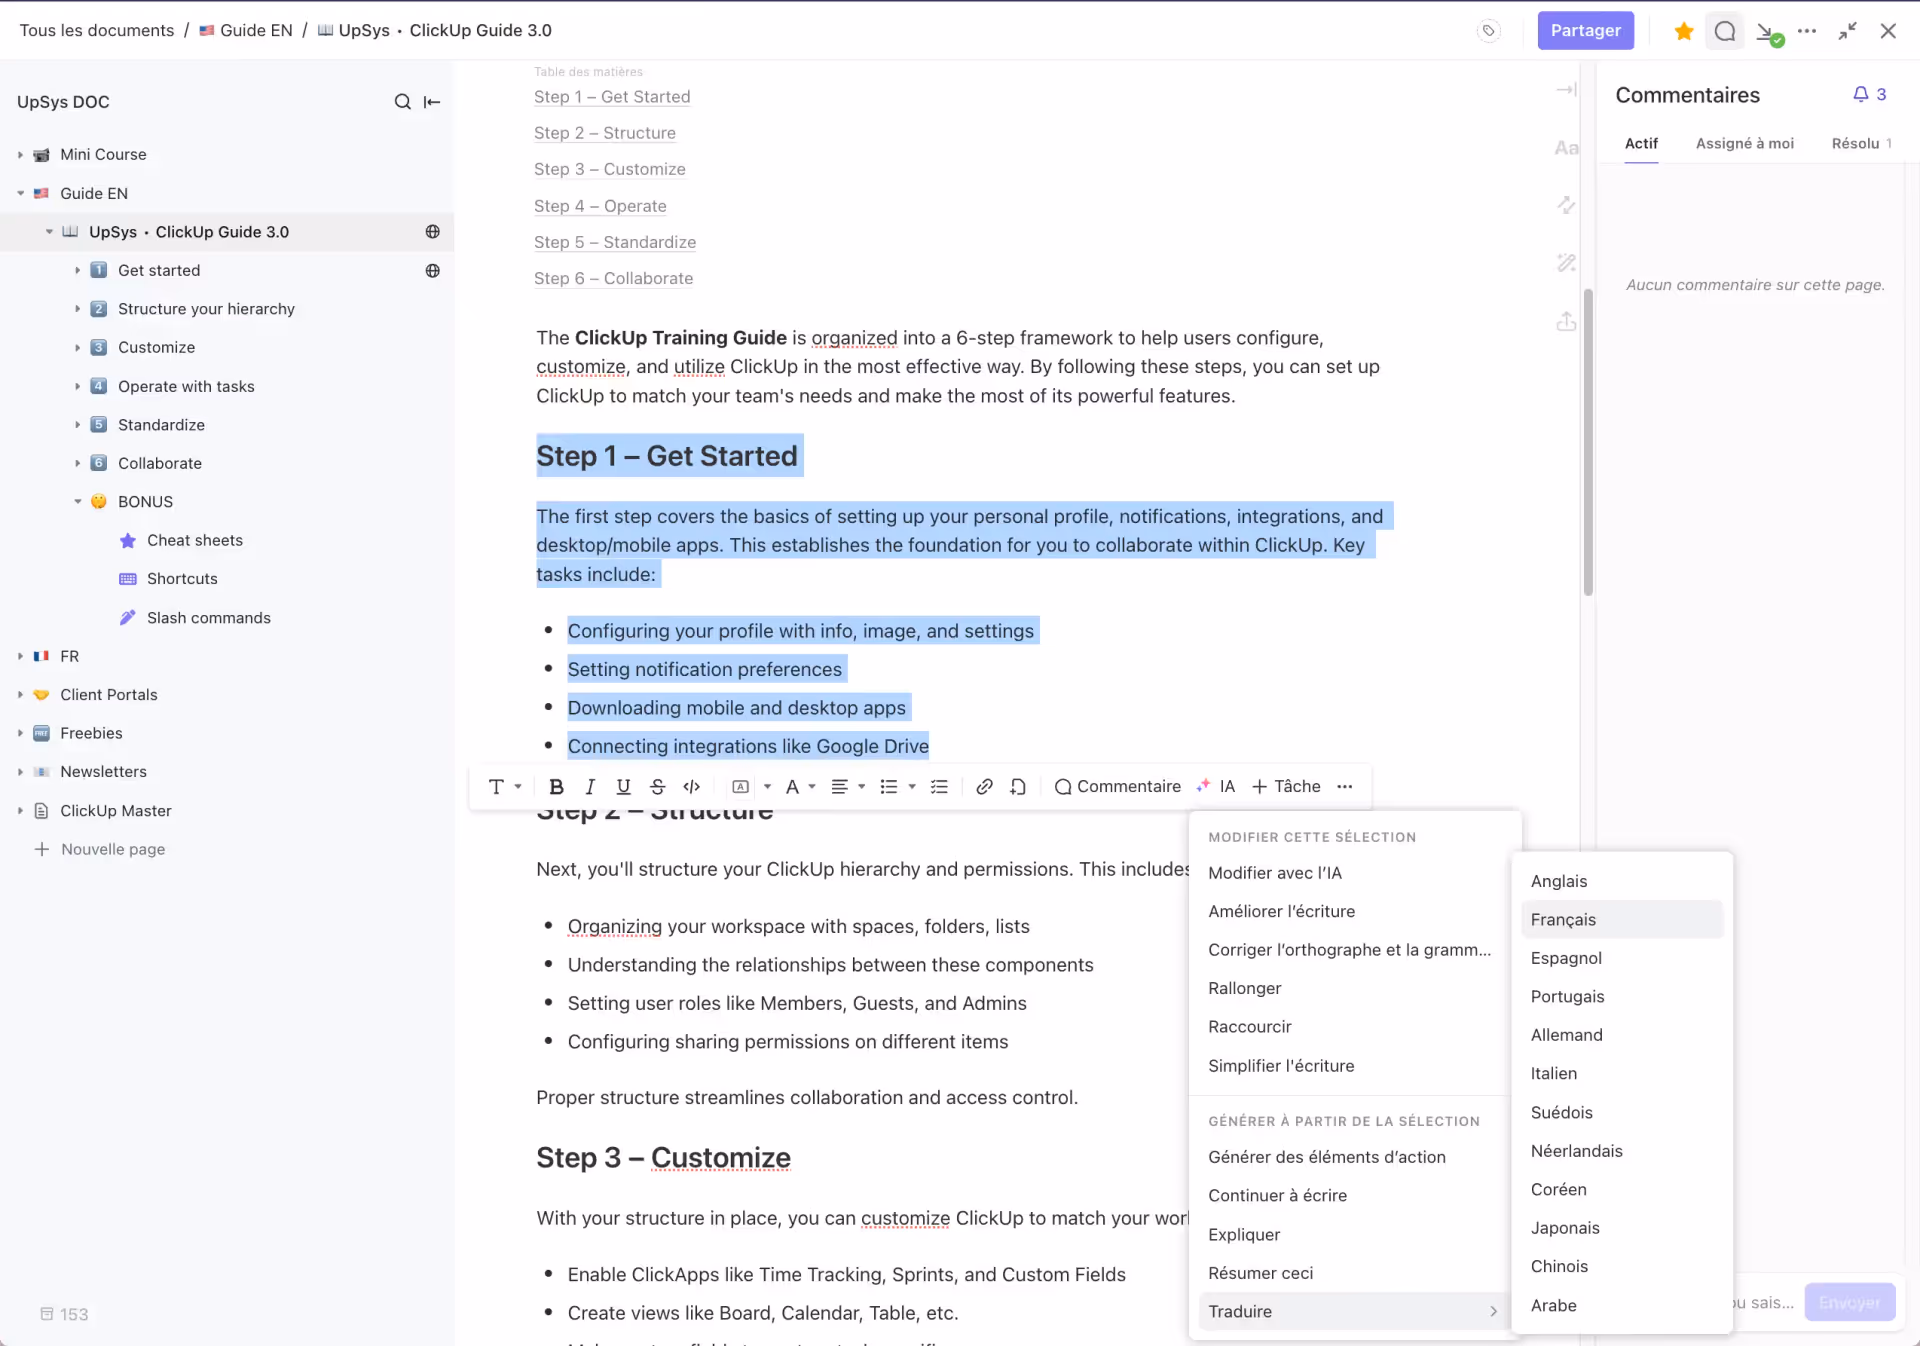This screenshot has height=1346, width=1920.
Task: Click the notification bell with 3
Action: (x=1869, y=95)
